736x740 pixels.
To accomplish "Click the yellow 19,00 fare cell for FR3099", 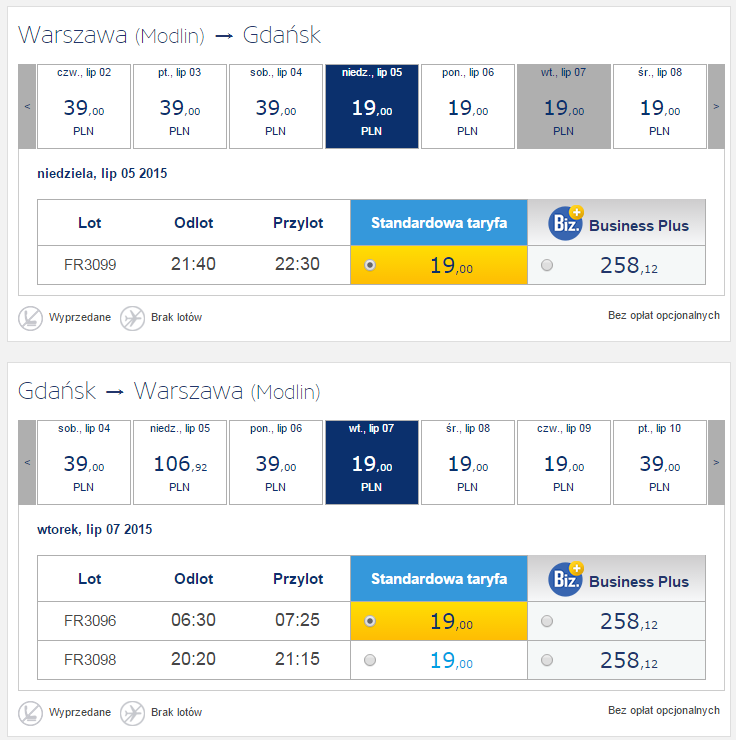I will [439, 265].
